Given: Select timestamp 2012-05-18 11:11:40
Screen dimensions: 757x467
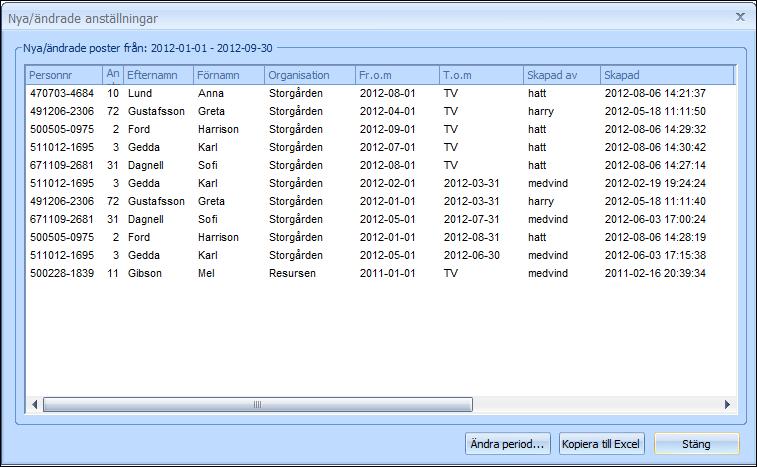Looking at the screenshot, I should (655, 201).
